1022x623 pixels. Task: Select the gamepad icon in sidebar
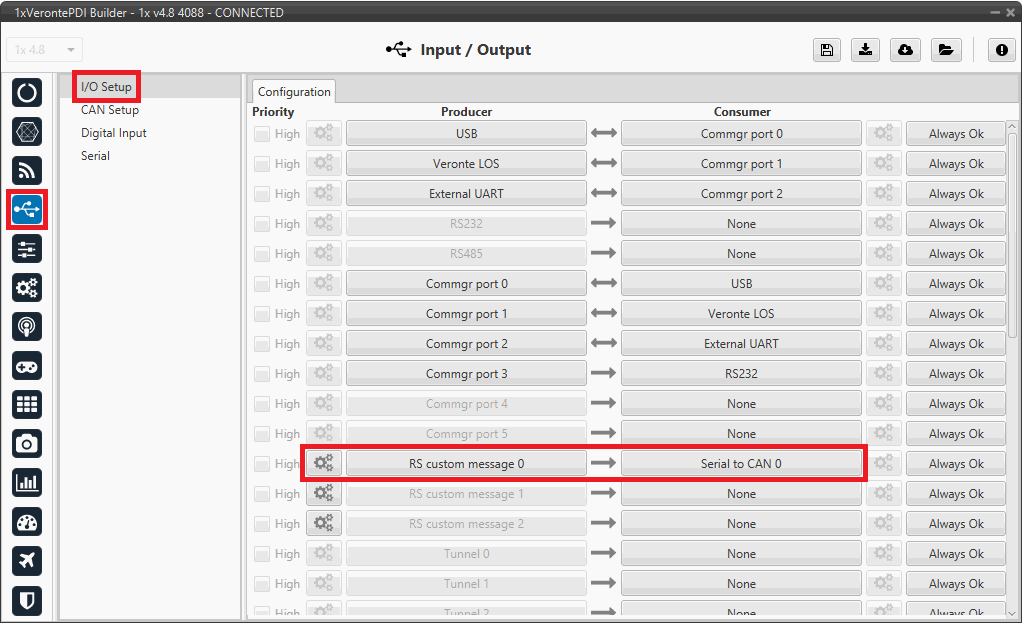coord(27,365)
